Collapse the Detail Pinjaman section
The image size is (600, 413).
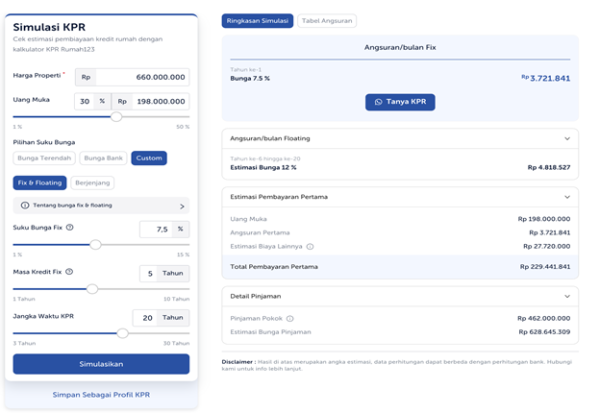pyautogui.click(x=567, y=297)
